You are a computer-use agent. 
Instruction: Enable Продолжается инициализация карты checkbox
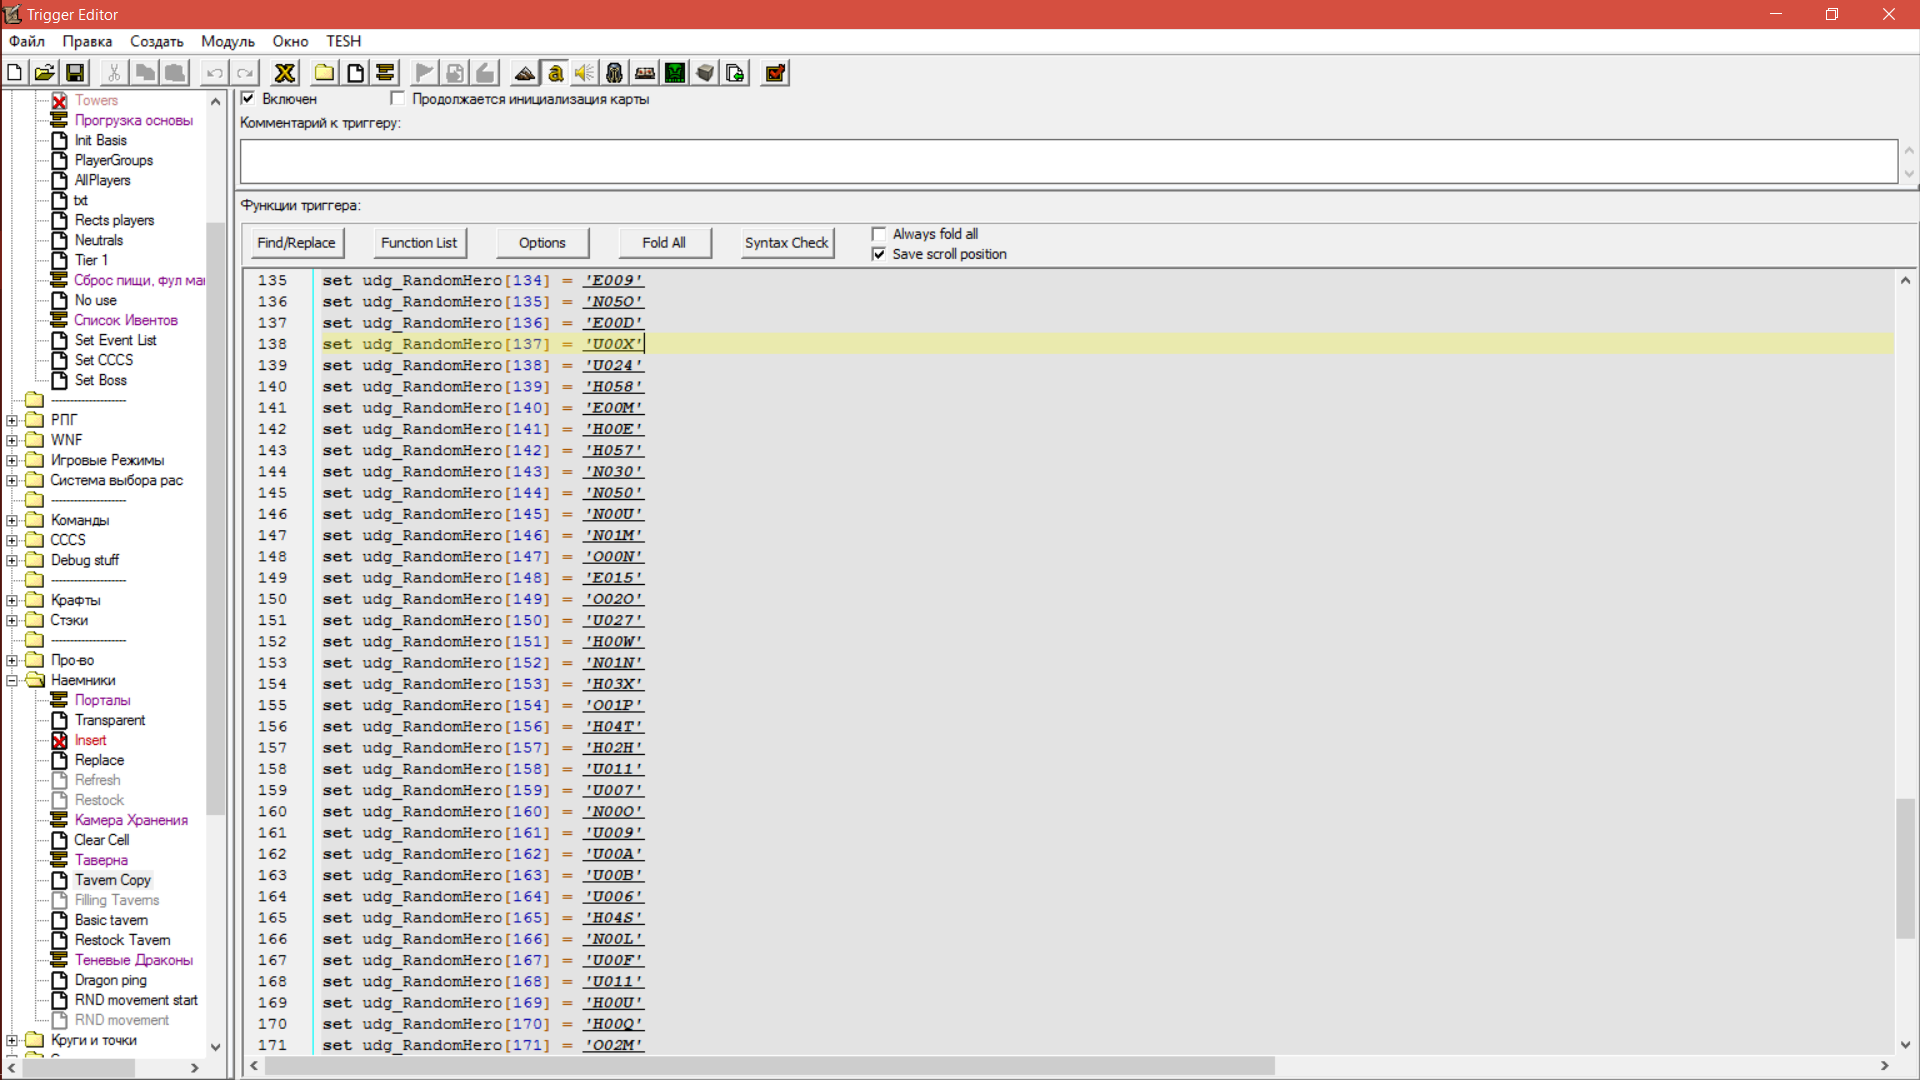pos(398,98)
